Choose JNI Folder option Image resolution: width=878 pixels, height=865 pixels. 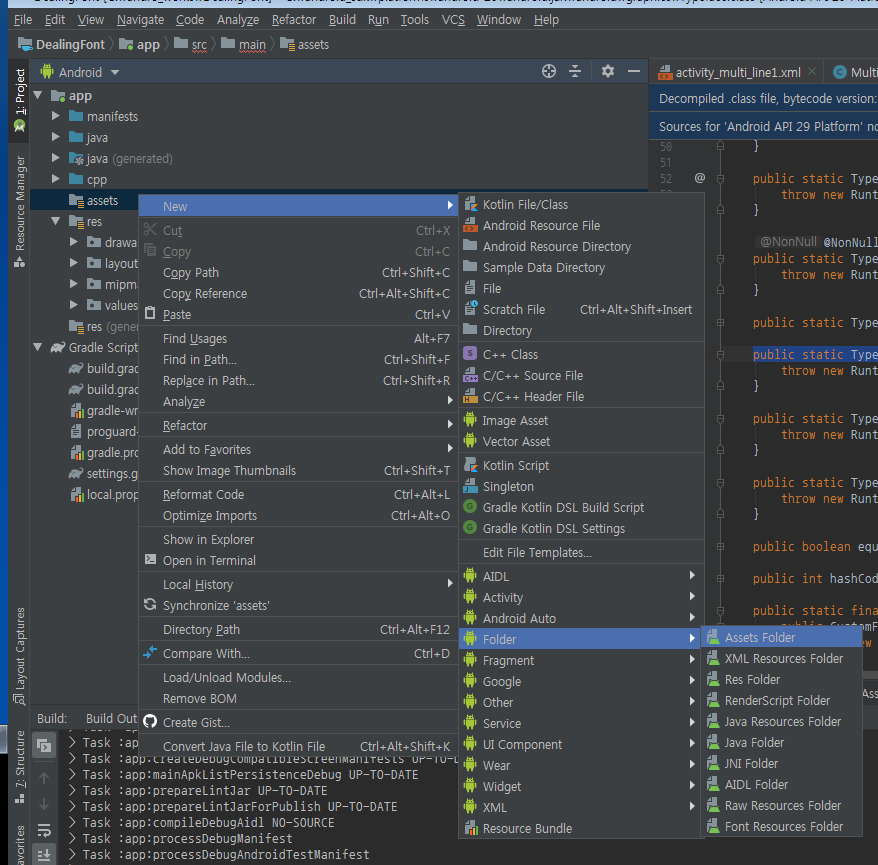pos(781,763)
